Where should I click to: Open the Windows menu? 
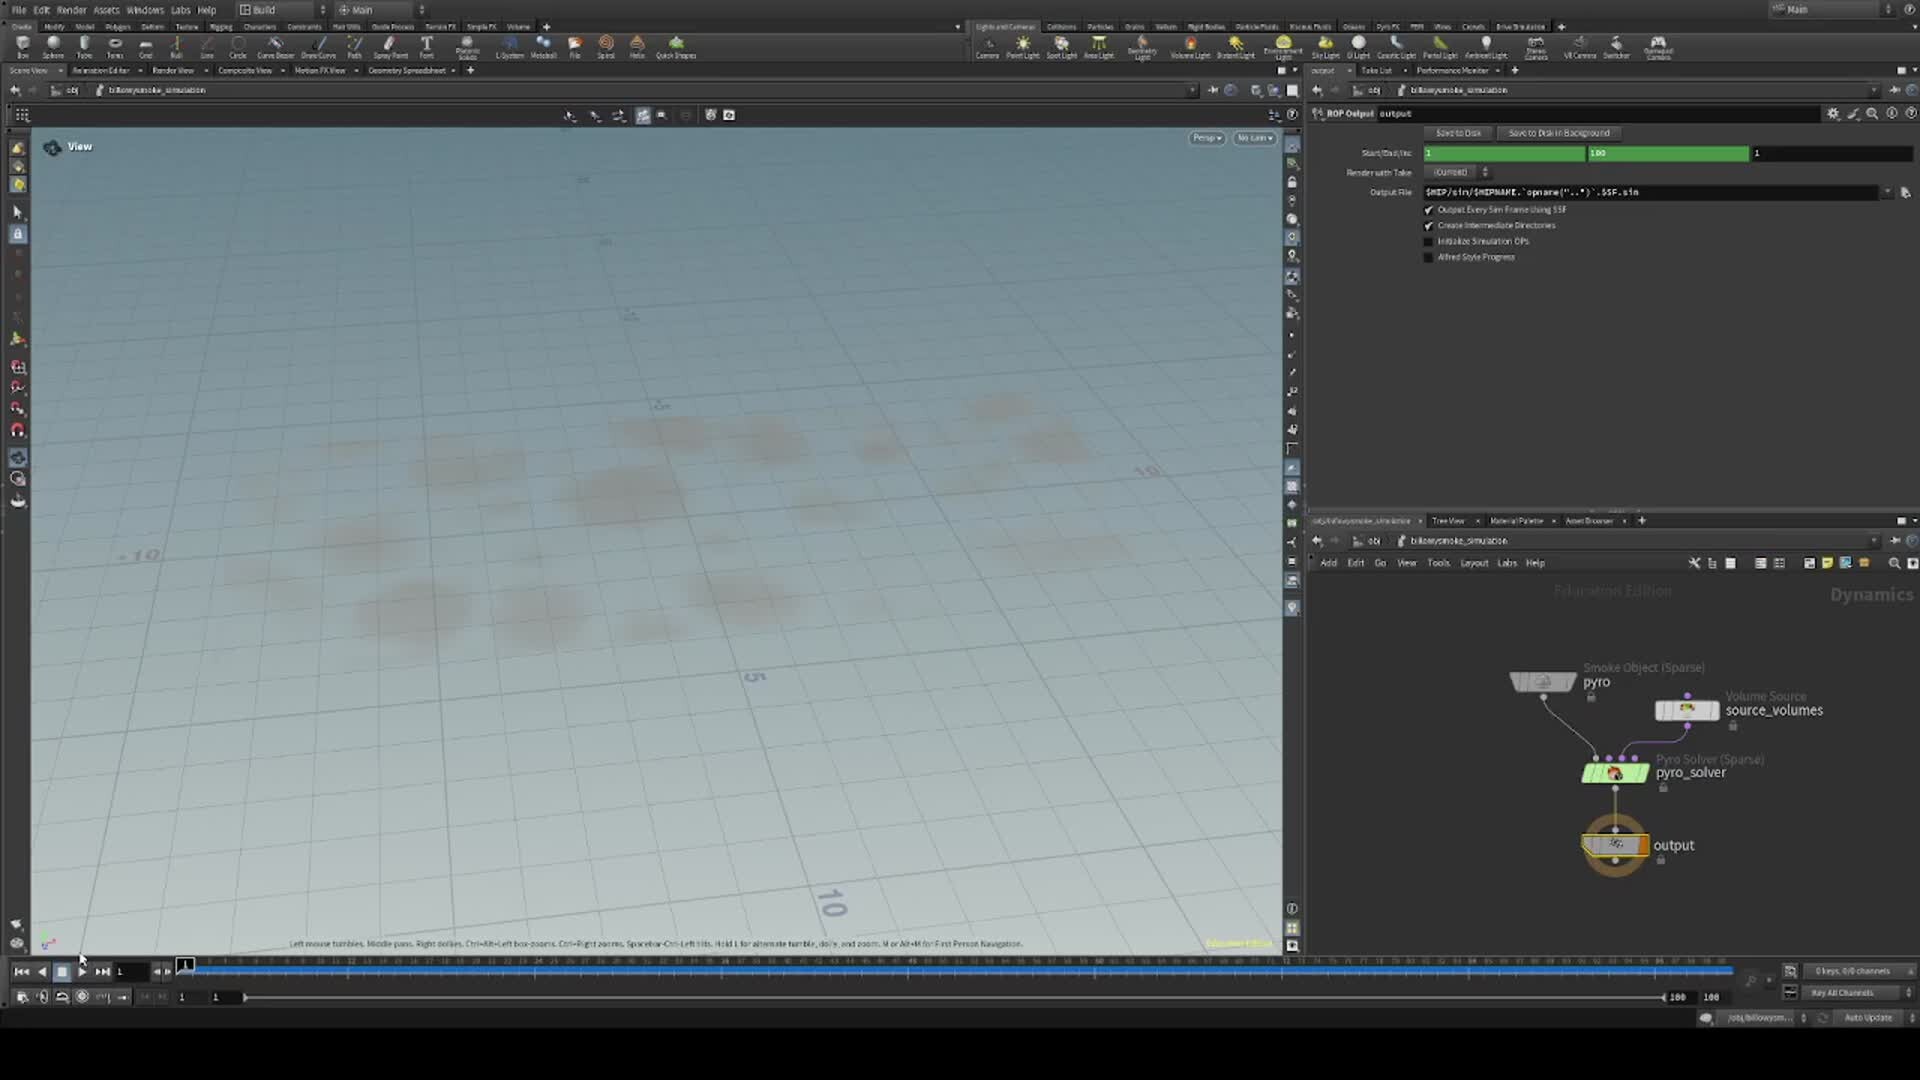point(145,10)
